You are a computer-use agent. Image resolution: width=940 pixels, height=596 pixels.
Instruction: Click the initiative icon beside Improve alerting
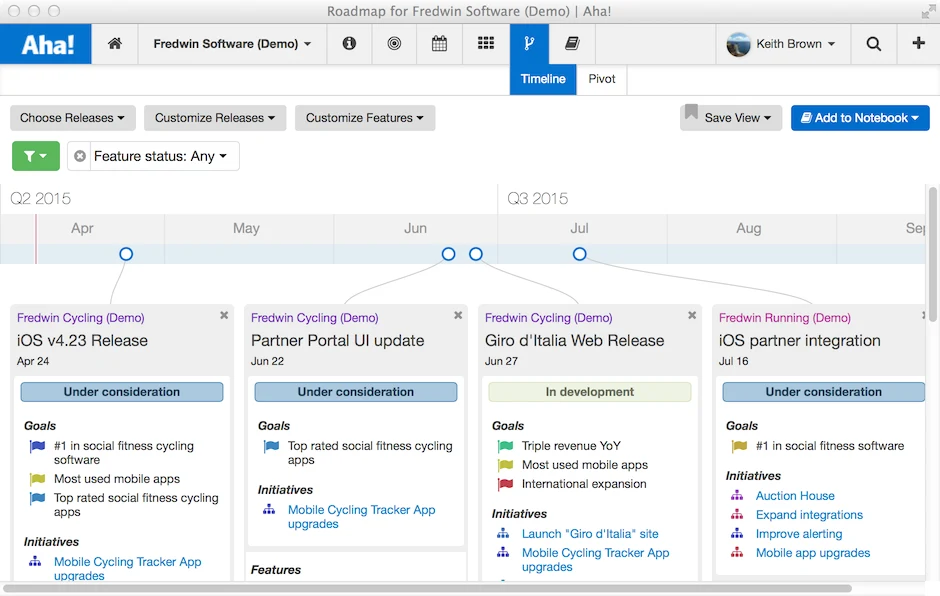(737, 534)
